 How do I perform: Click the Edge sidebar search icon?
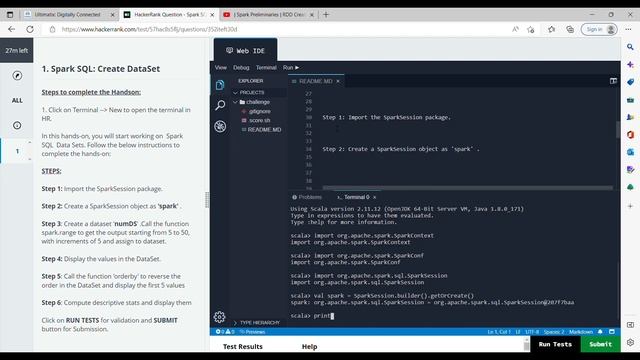click(630, 47)
